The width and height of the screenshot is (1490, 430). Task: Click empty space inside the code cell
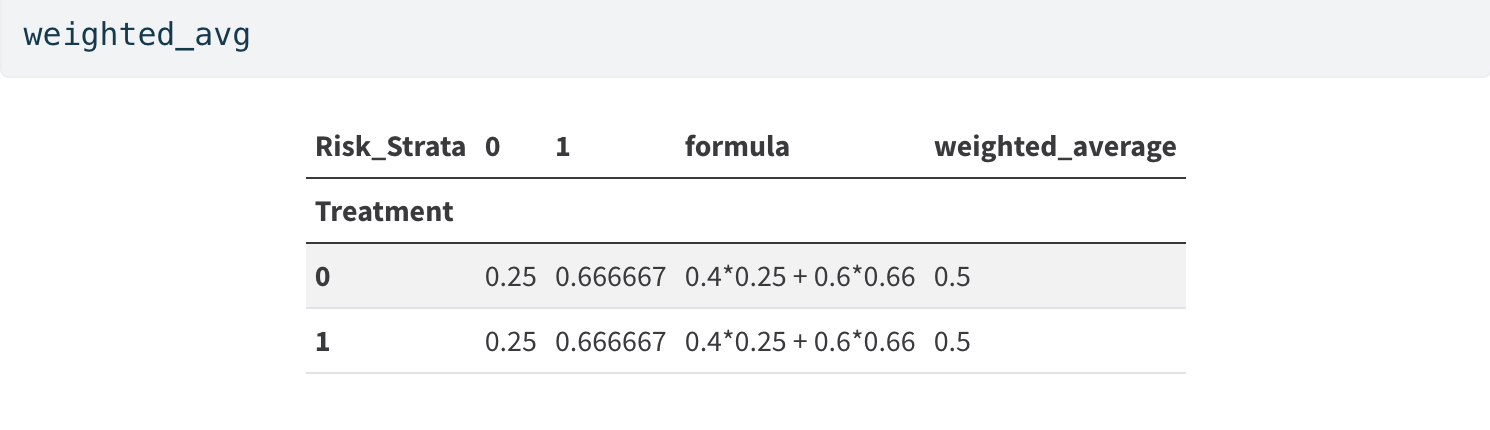[800, 36]
